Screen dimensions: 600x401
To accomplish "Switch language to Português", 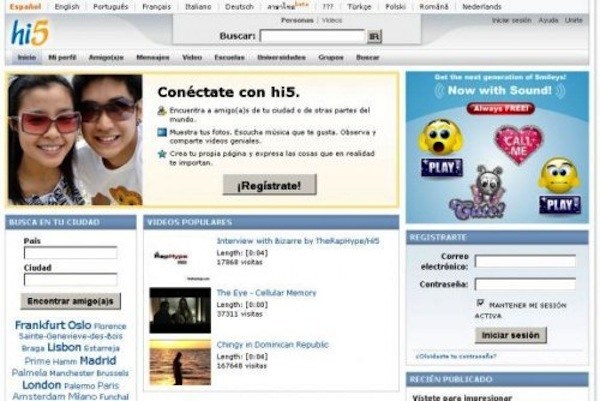I will [111, 7].
